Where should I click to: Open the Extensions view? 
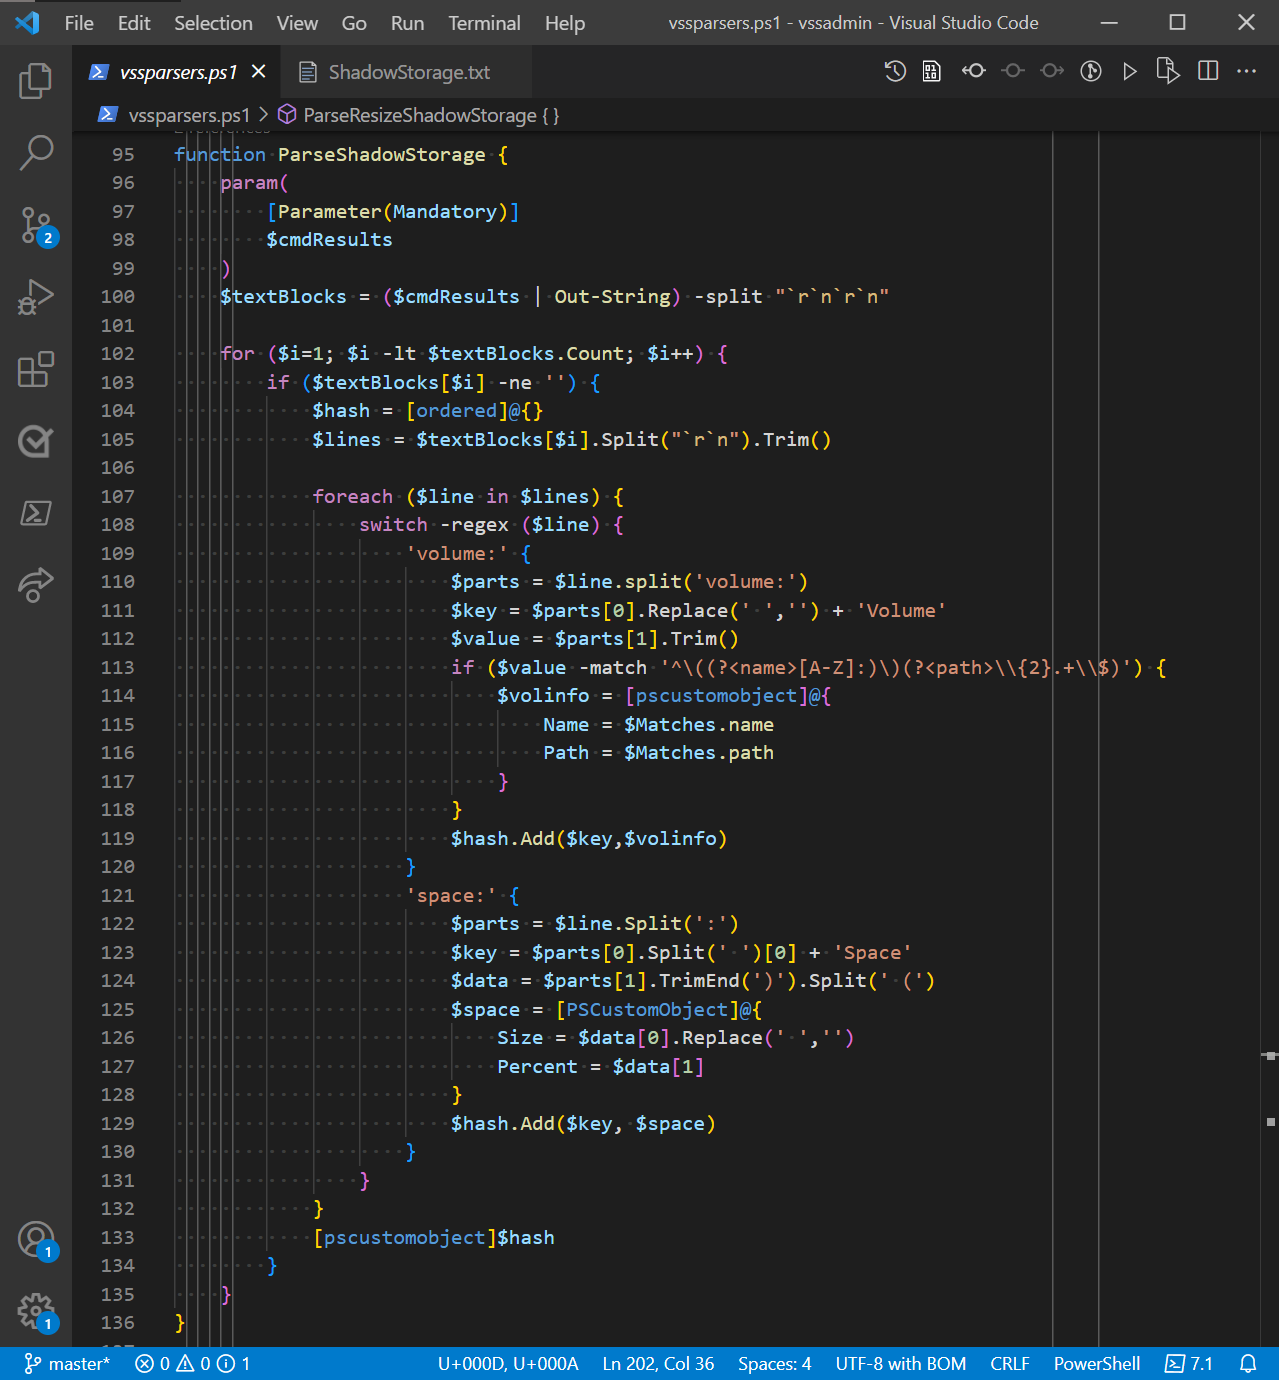[x=37, y=370]
